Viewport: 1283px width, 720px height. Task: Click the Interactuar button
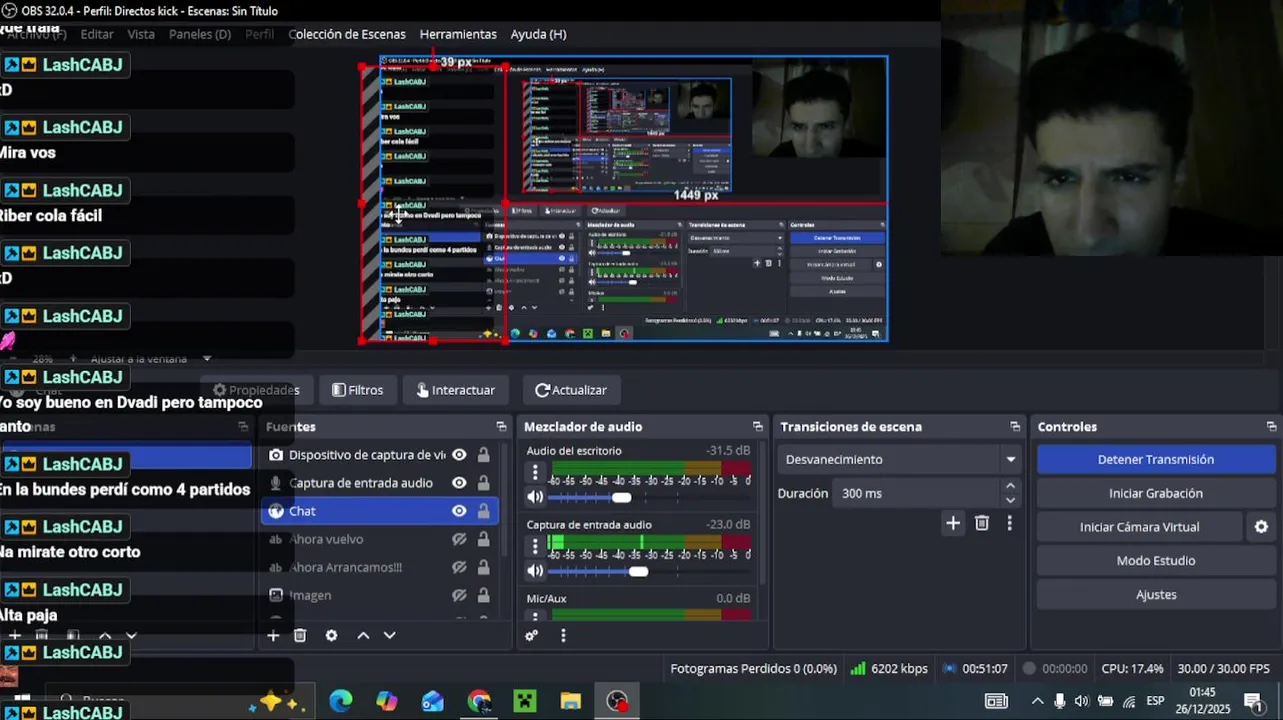[455, 390]
